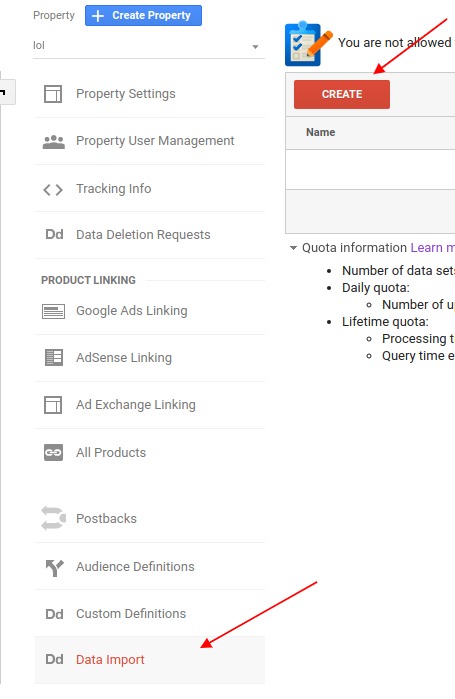Collapse the Quota information section
The image size is (455, 699).
293,248
